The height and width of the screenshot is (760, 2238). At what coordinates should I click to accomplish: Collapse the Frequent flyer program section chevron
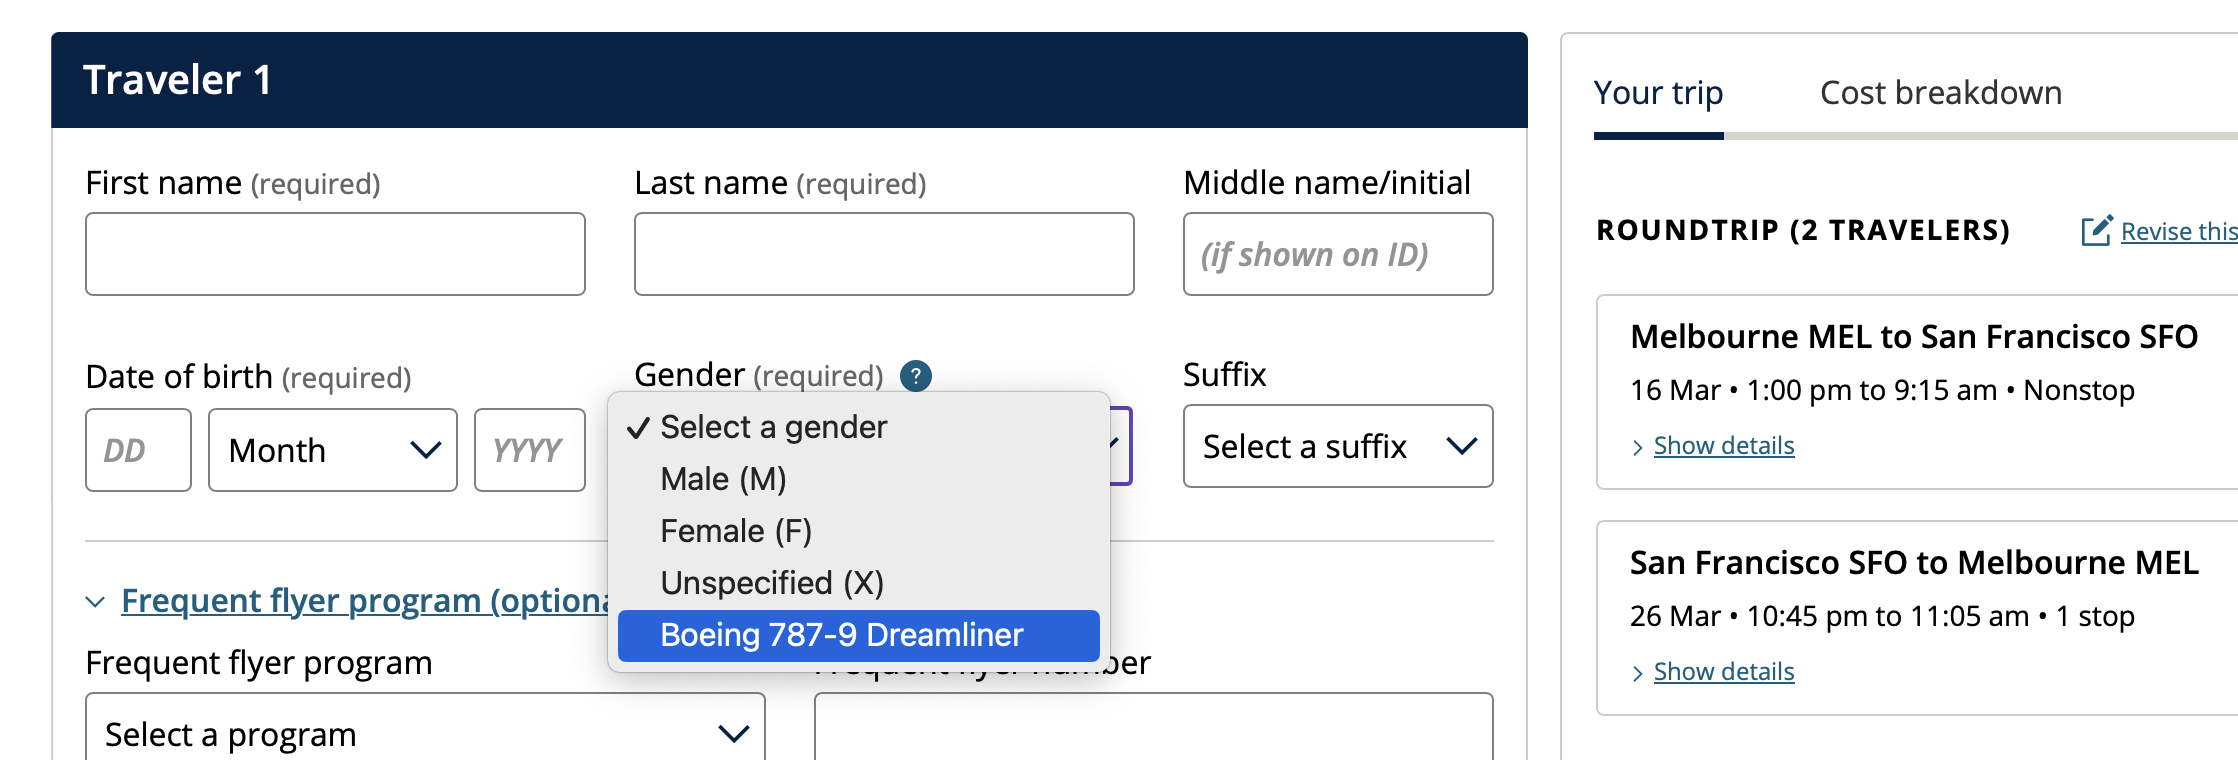click(96, 602)
